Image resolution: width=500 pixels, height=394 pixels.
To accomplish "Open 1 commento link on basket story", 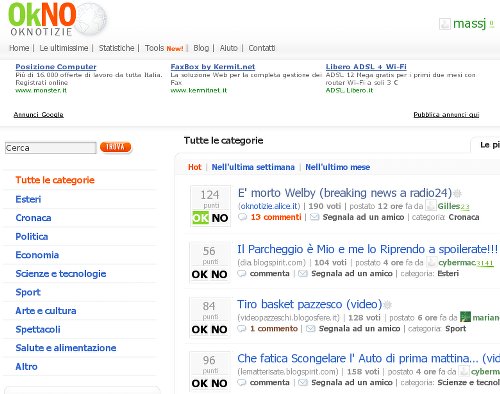I will point(274,329).
